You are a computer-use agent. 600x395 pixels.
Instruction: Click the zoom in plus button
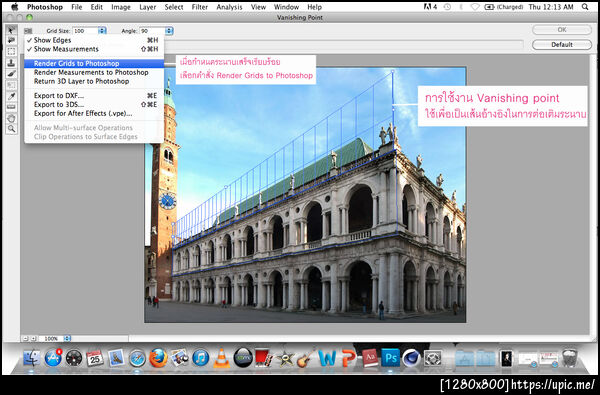click(x=33, y=338)
